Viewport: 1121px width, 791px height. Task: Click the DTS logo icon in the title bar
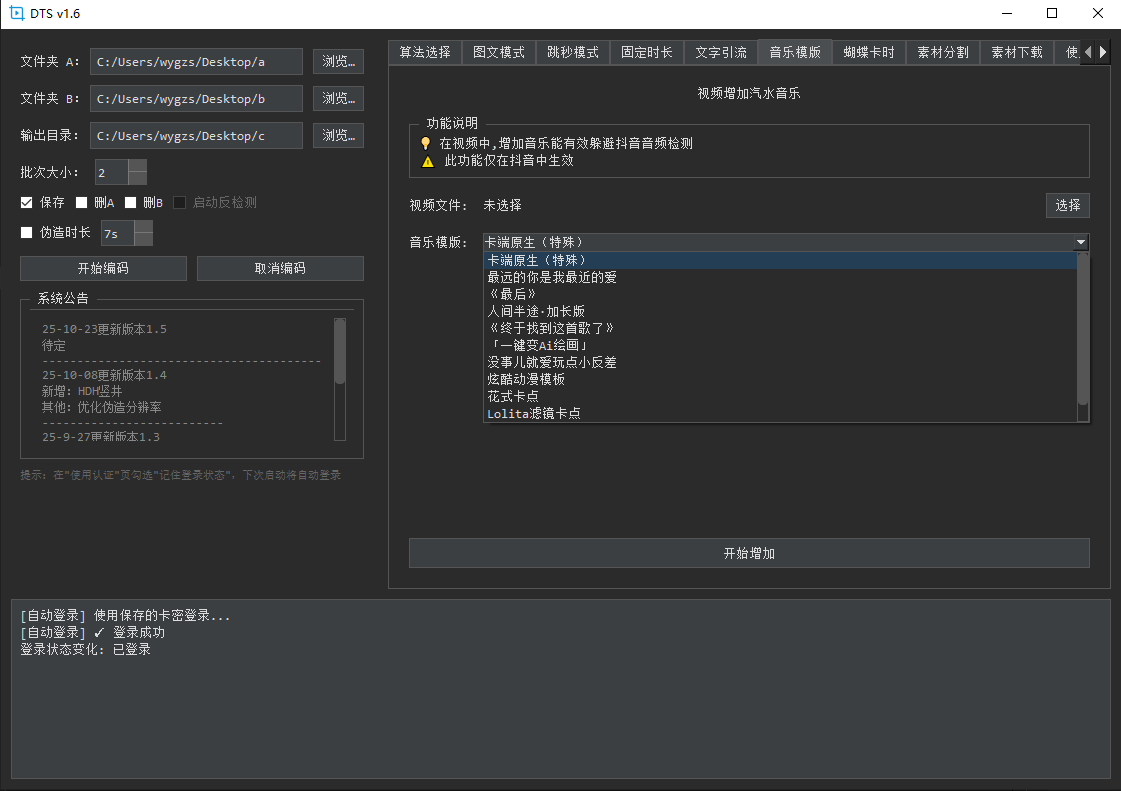coord(16,14)
